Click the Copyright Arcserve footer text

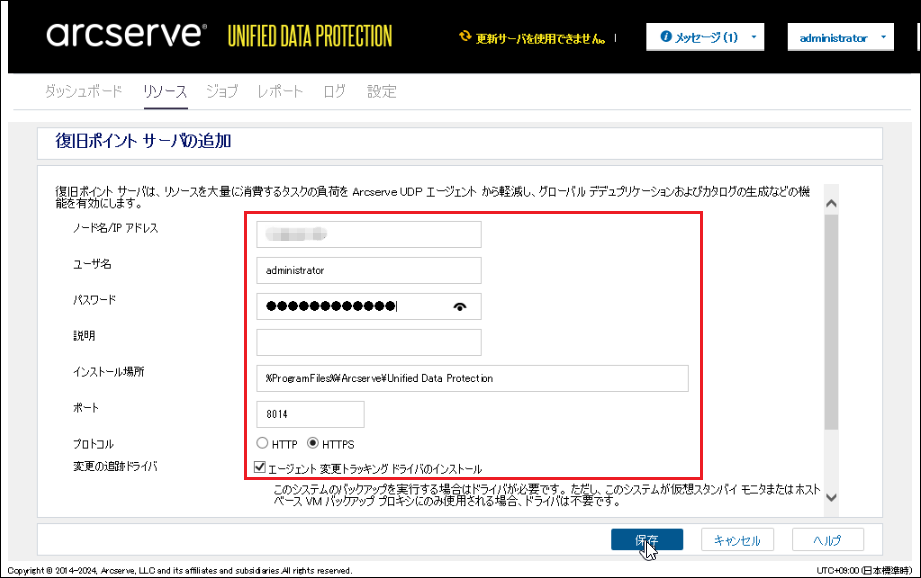(180, 570)
